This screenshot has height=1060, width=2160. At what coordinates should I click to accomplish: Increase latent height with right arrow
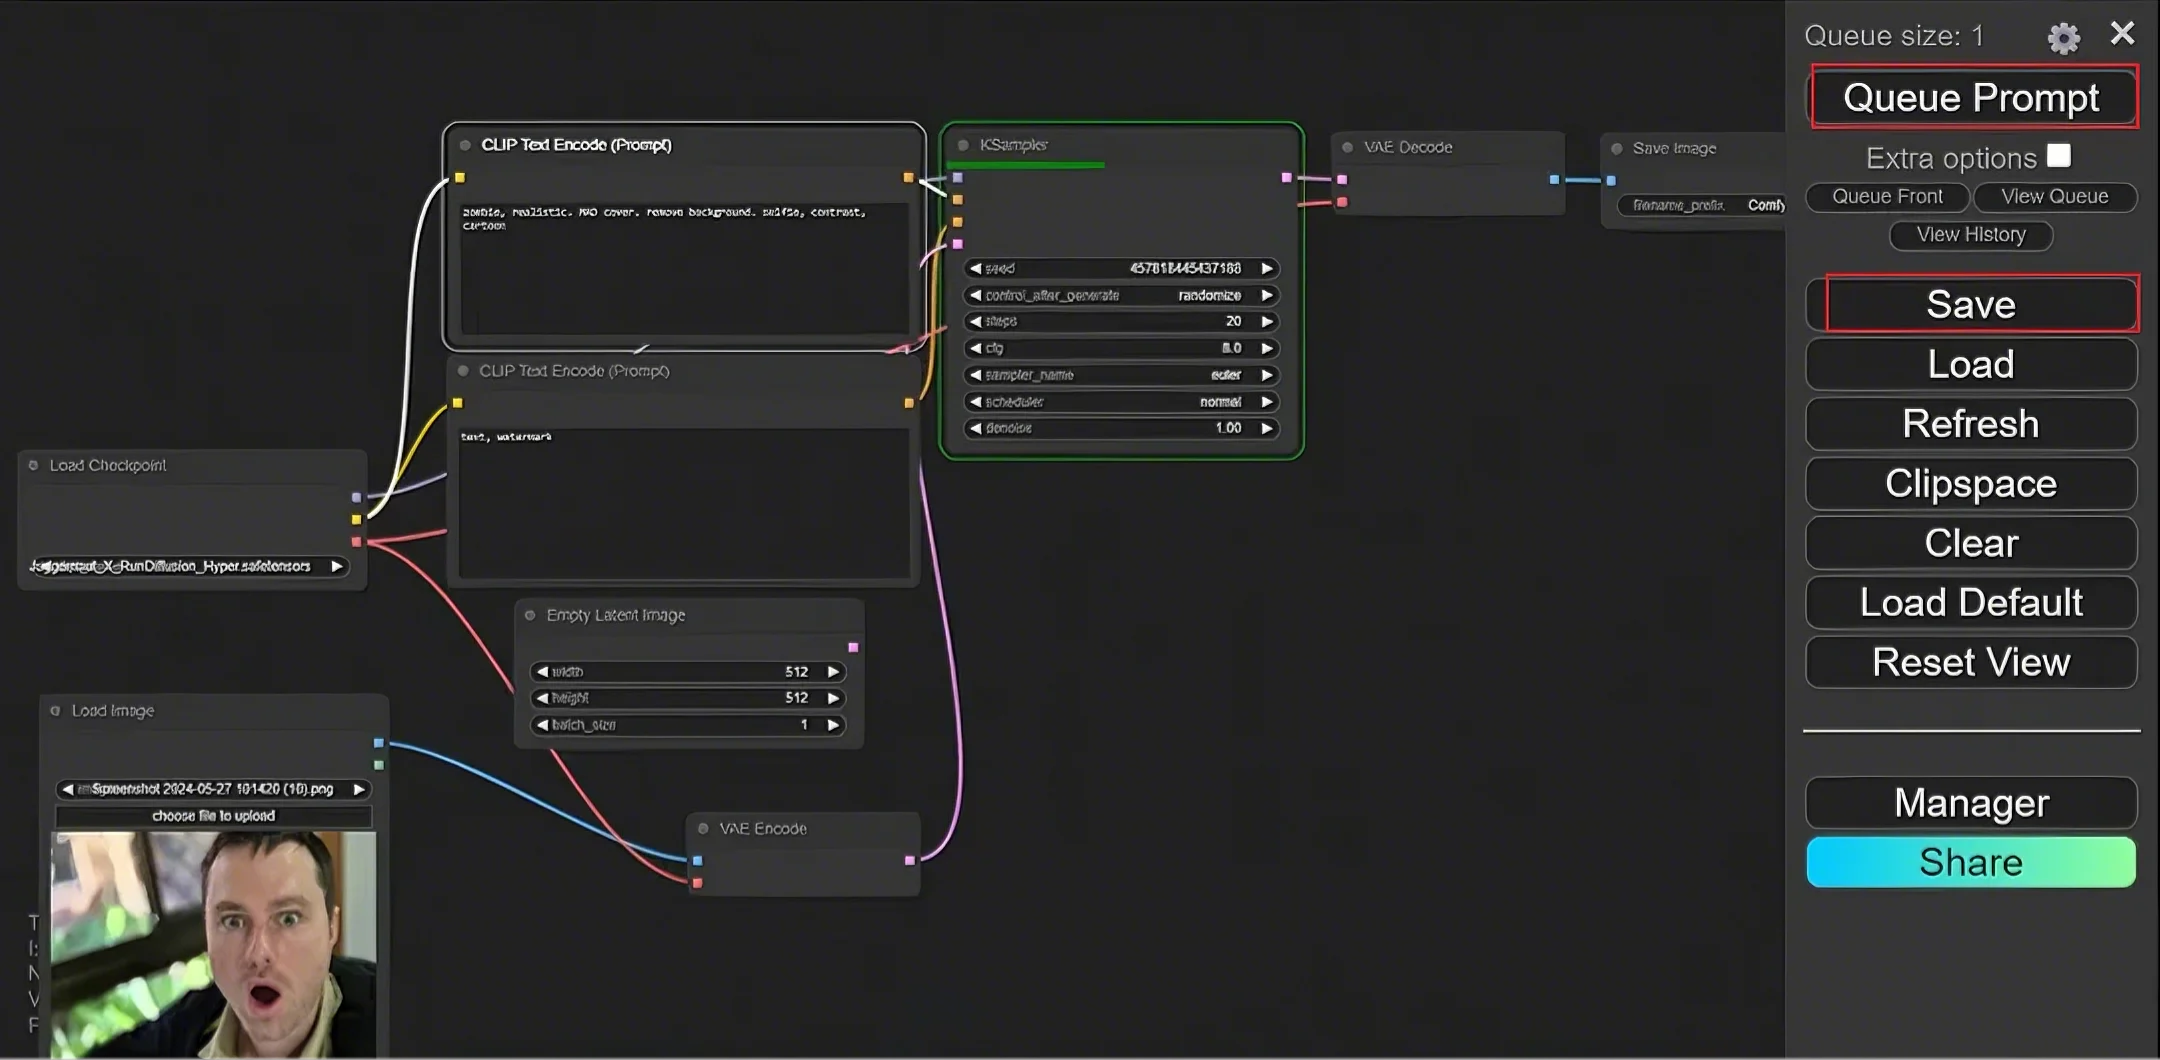click(833, 698)
